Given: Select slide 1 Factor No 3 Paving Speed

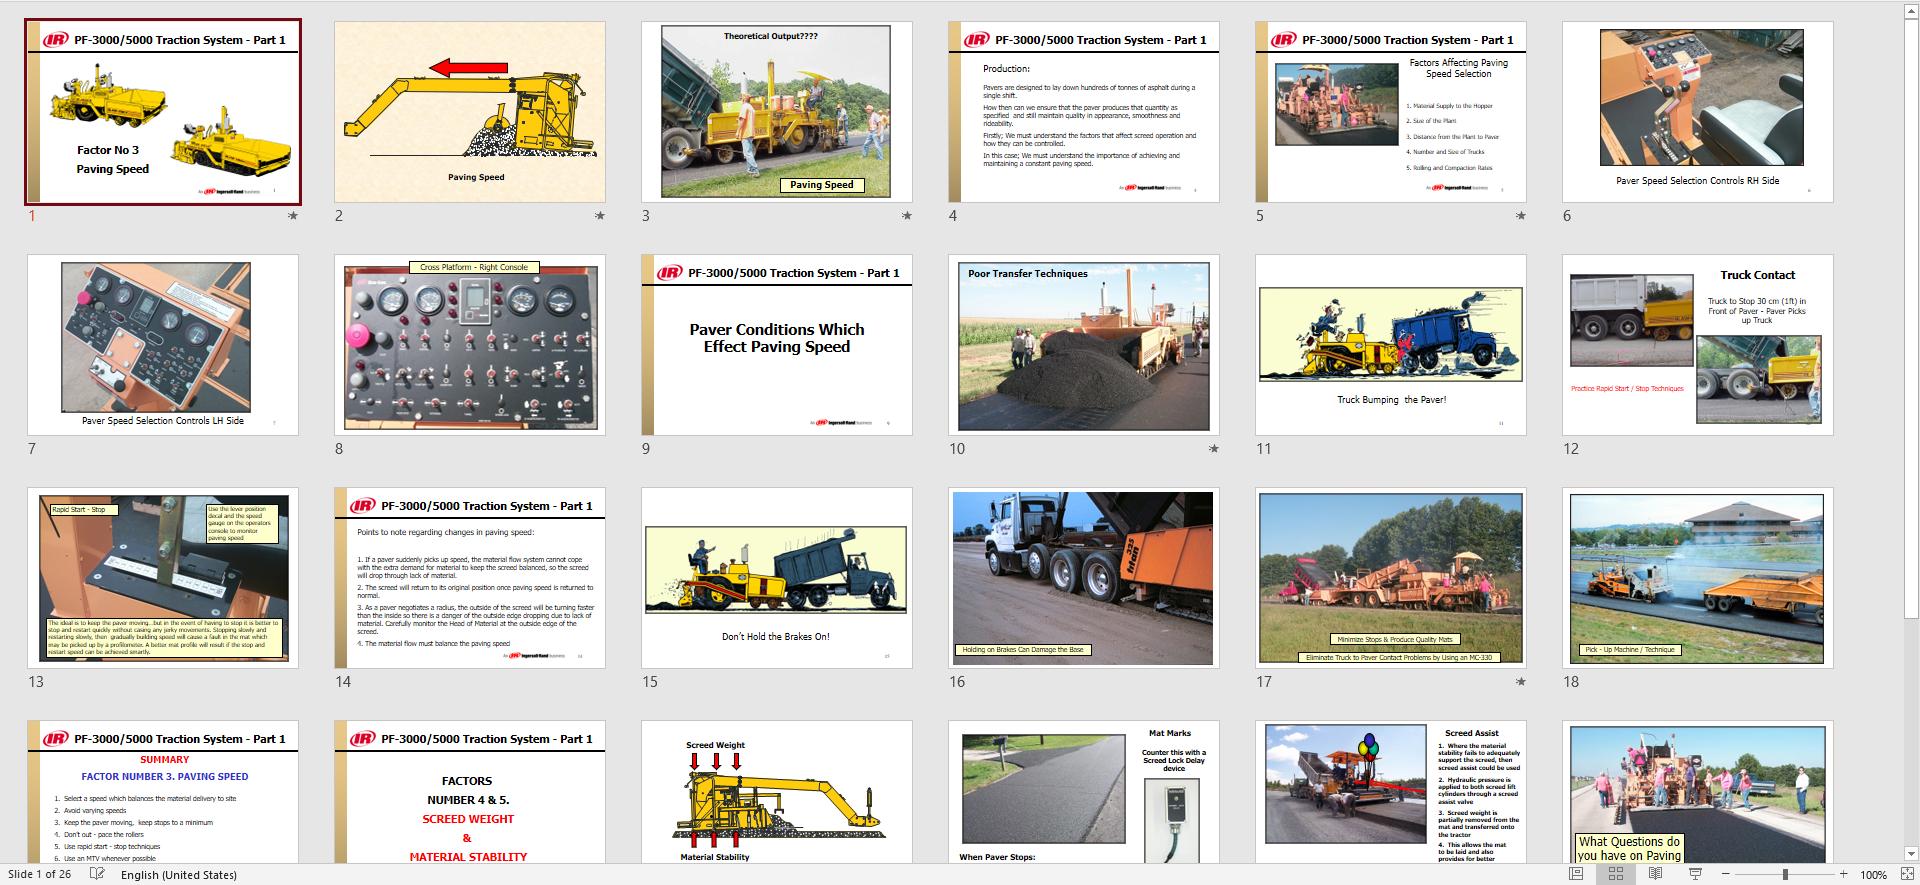Looking at the screenshot, I should (x=163, y=112).
